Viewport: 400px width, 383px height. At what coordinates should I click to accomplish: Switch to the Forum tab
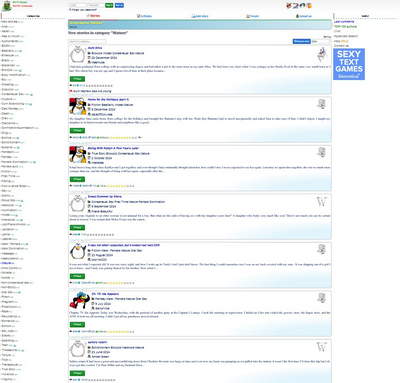click(252, 16)
